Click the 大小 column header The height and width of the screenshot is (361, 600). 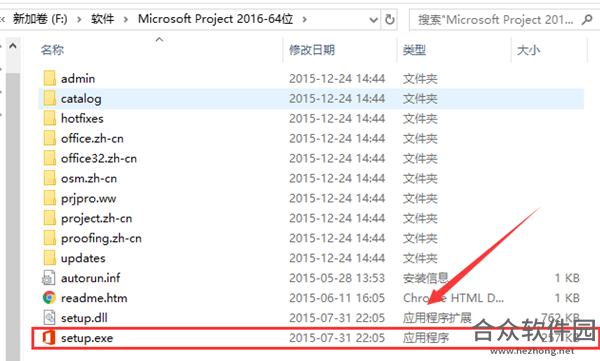point(528,50)
